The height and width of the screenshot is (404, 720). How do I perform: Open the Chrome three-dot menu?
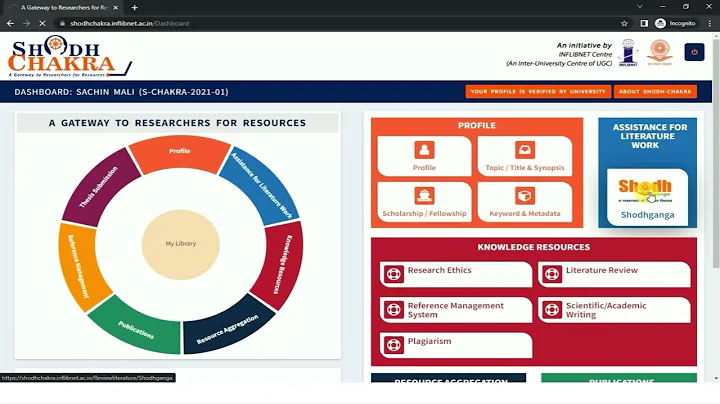[710, 23]
